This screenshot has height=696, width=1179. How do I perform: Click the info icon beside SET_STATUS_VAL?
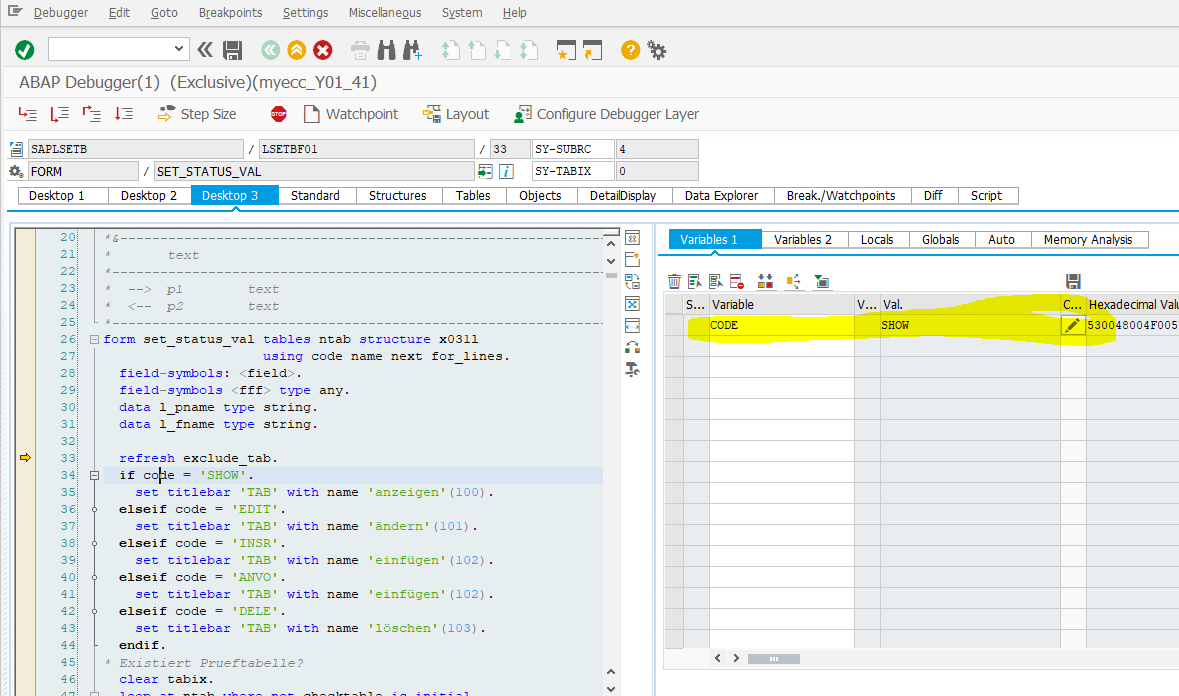(506, 171)
